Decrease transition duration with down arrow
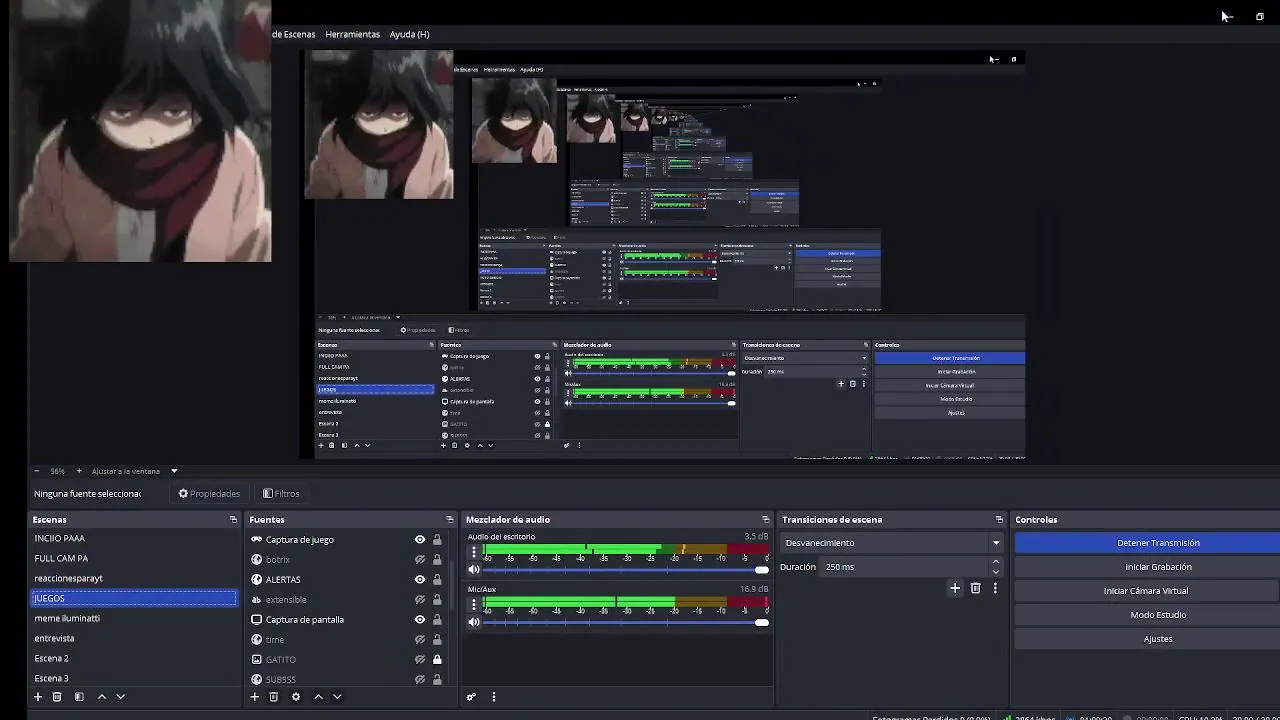Viewport: 1280px width, 720px height. (995, 571)
